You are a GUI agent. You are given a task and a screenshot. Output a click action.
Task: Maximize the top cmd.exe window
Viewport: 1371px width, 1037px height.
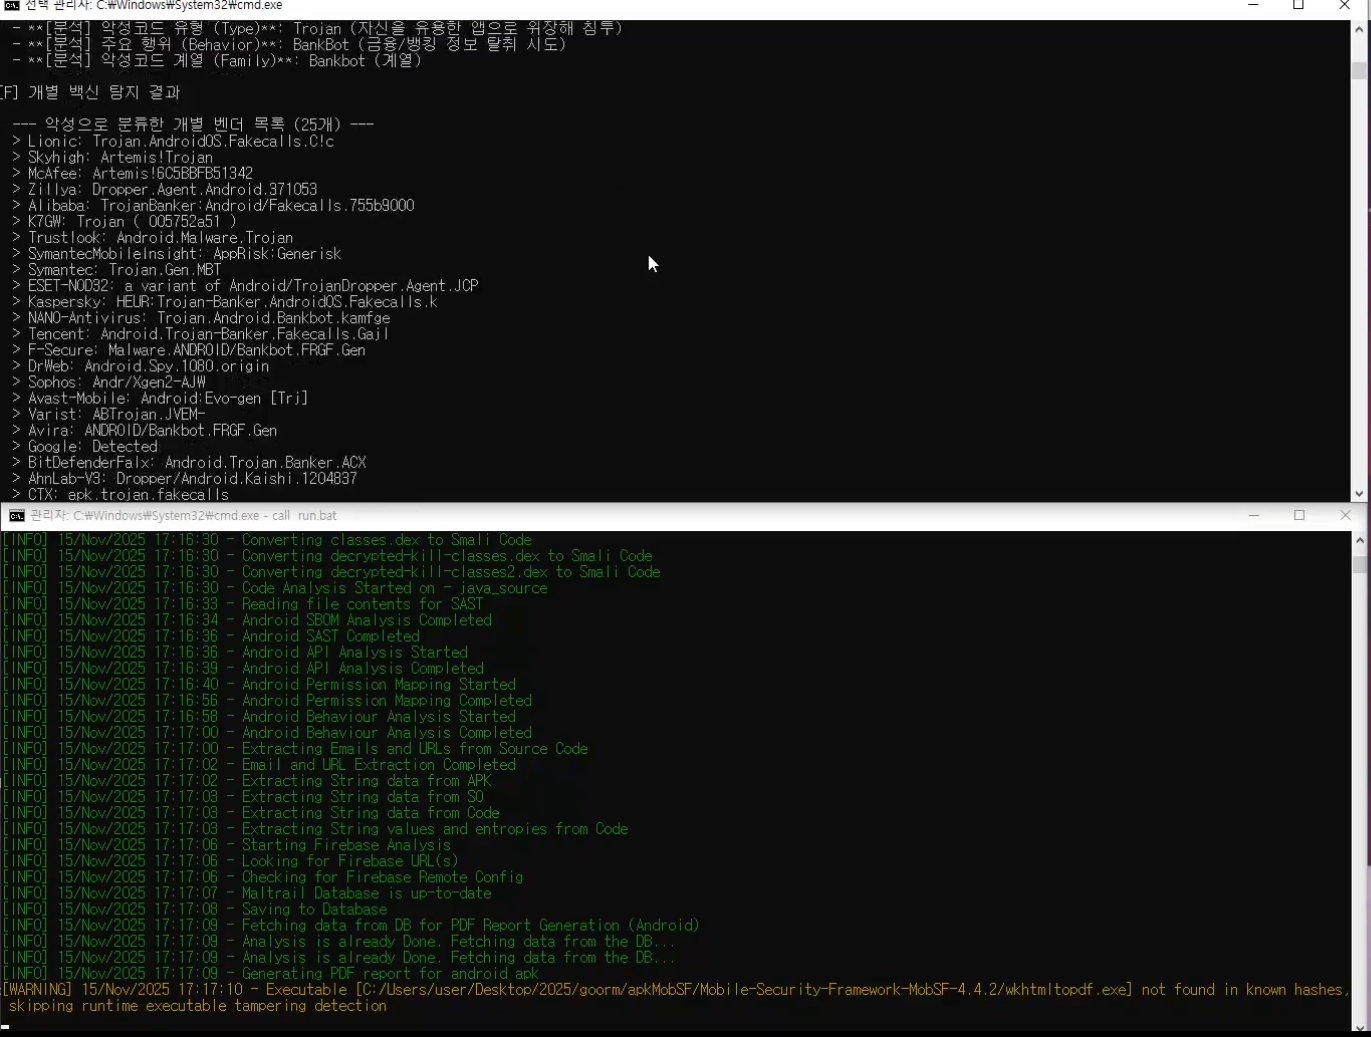click(x=1299, y=6)
